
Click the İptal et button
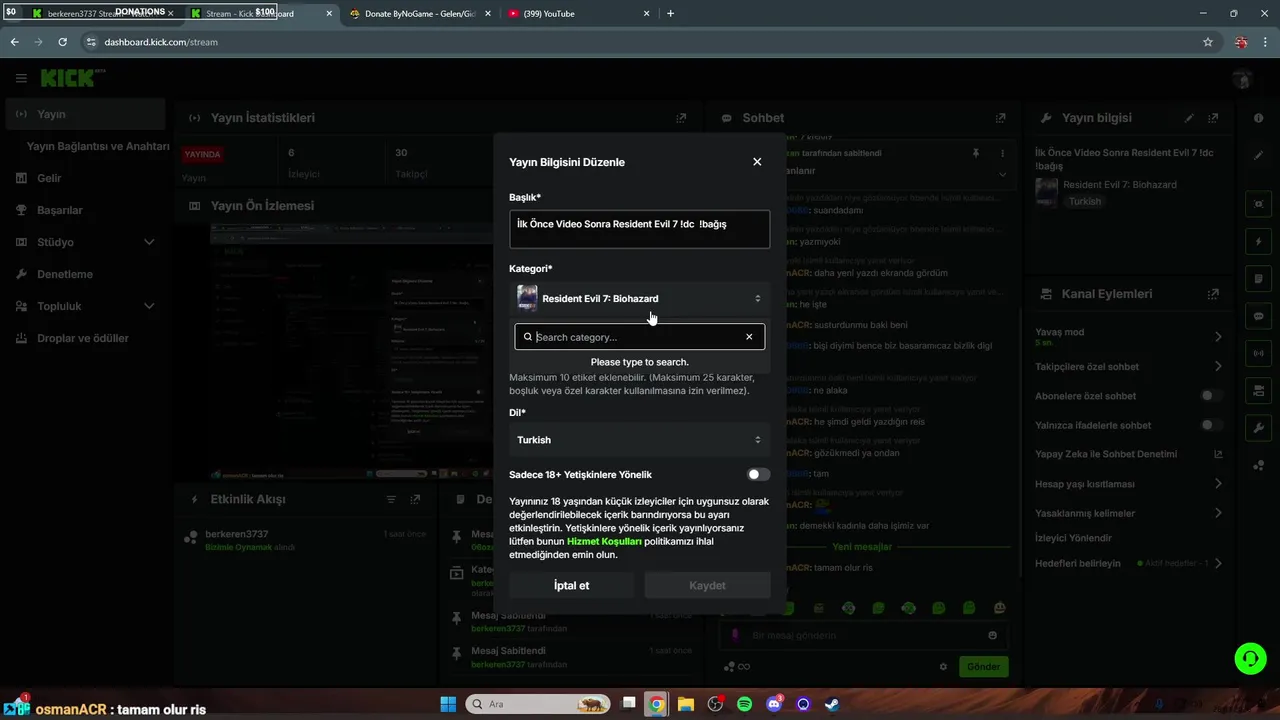pyautogui.click(x=571, y=585)
